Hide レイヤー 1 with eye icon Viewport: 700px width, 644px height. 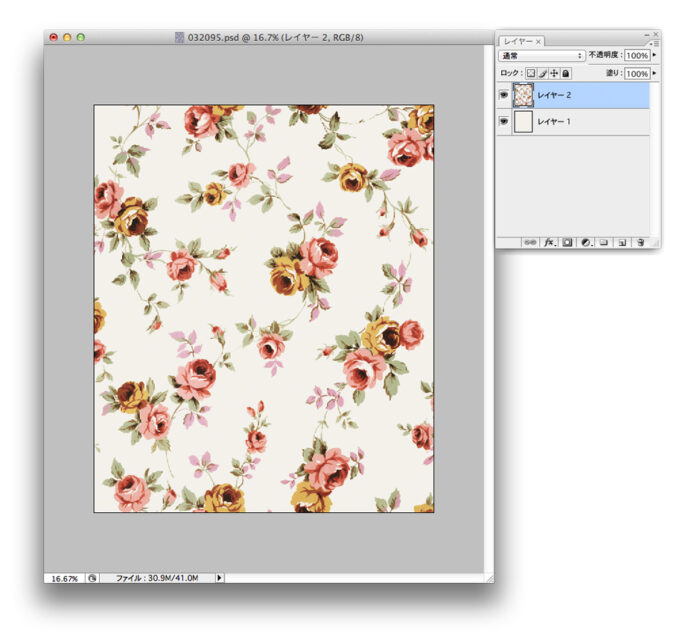(x=503, y=122)
